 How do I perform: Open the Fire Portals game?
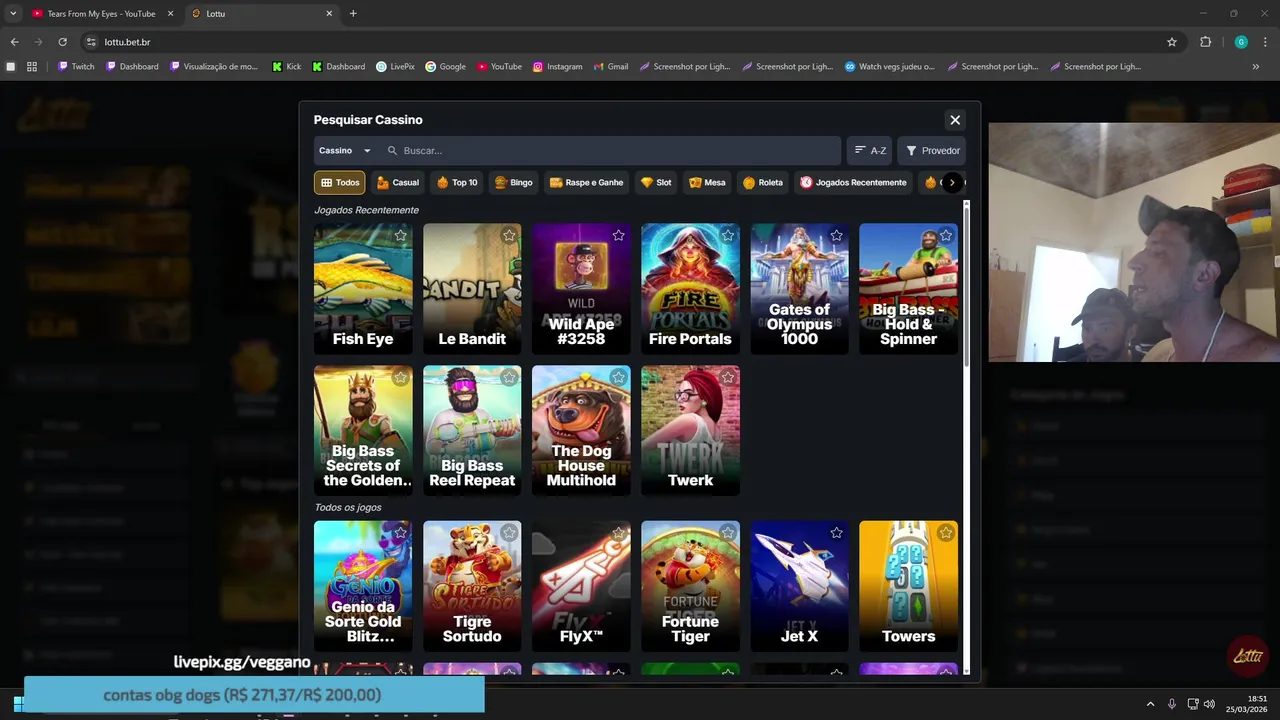coord(690,289)
